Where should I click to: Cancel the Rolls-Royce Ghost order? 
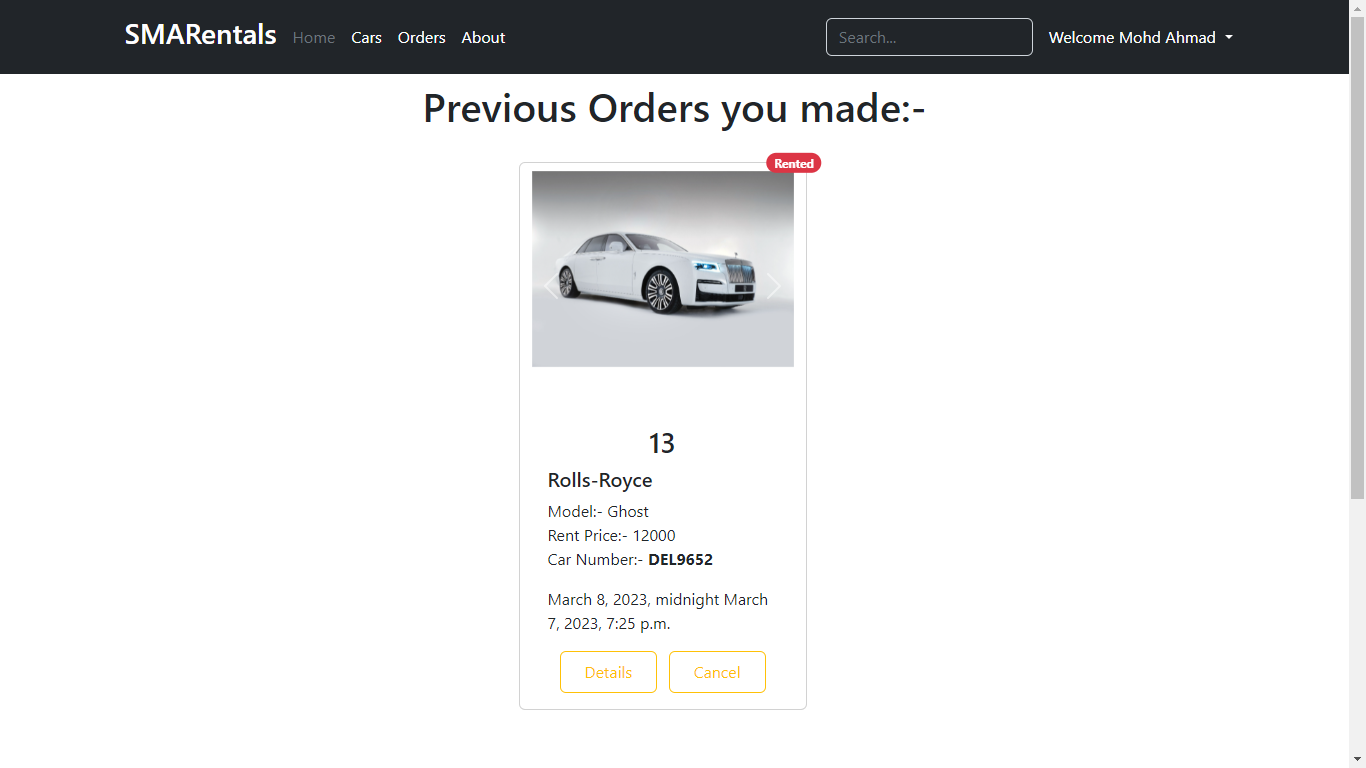pyautogui.click(x=717, y=672)
